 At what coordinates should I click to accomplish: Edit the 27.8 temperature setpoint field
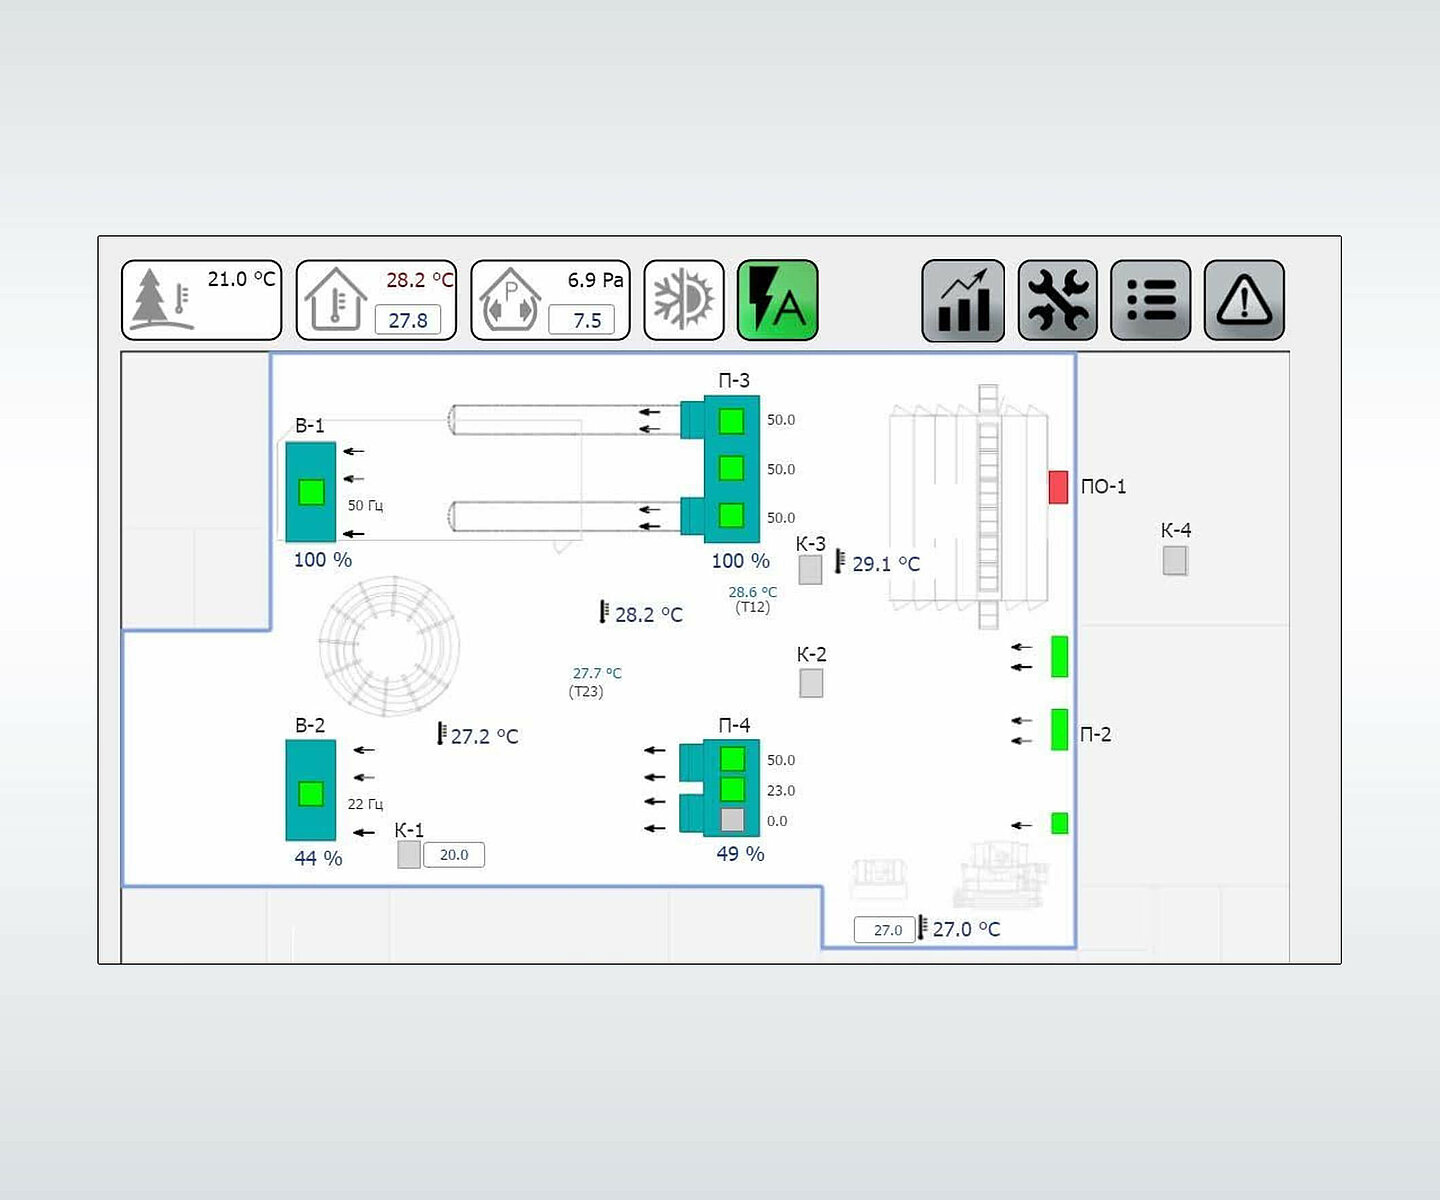click(x=408, y=320)
